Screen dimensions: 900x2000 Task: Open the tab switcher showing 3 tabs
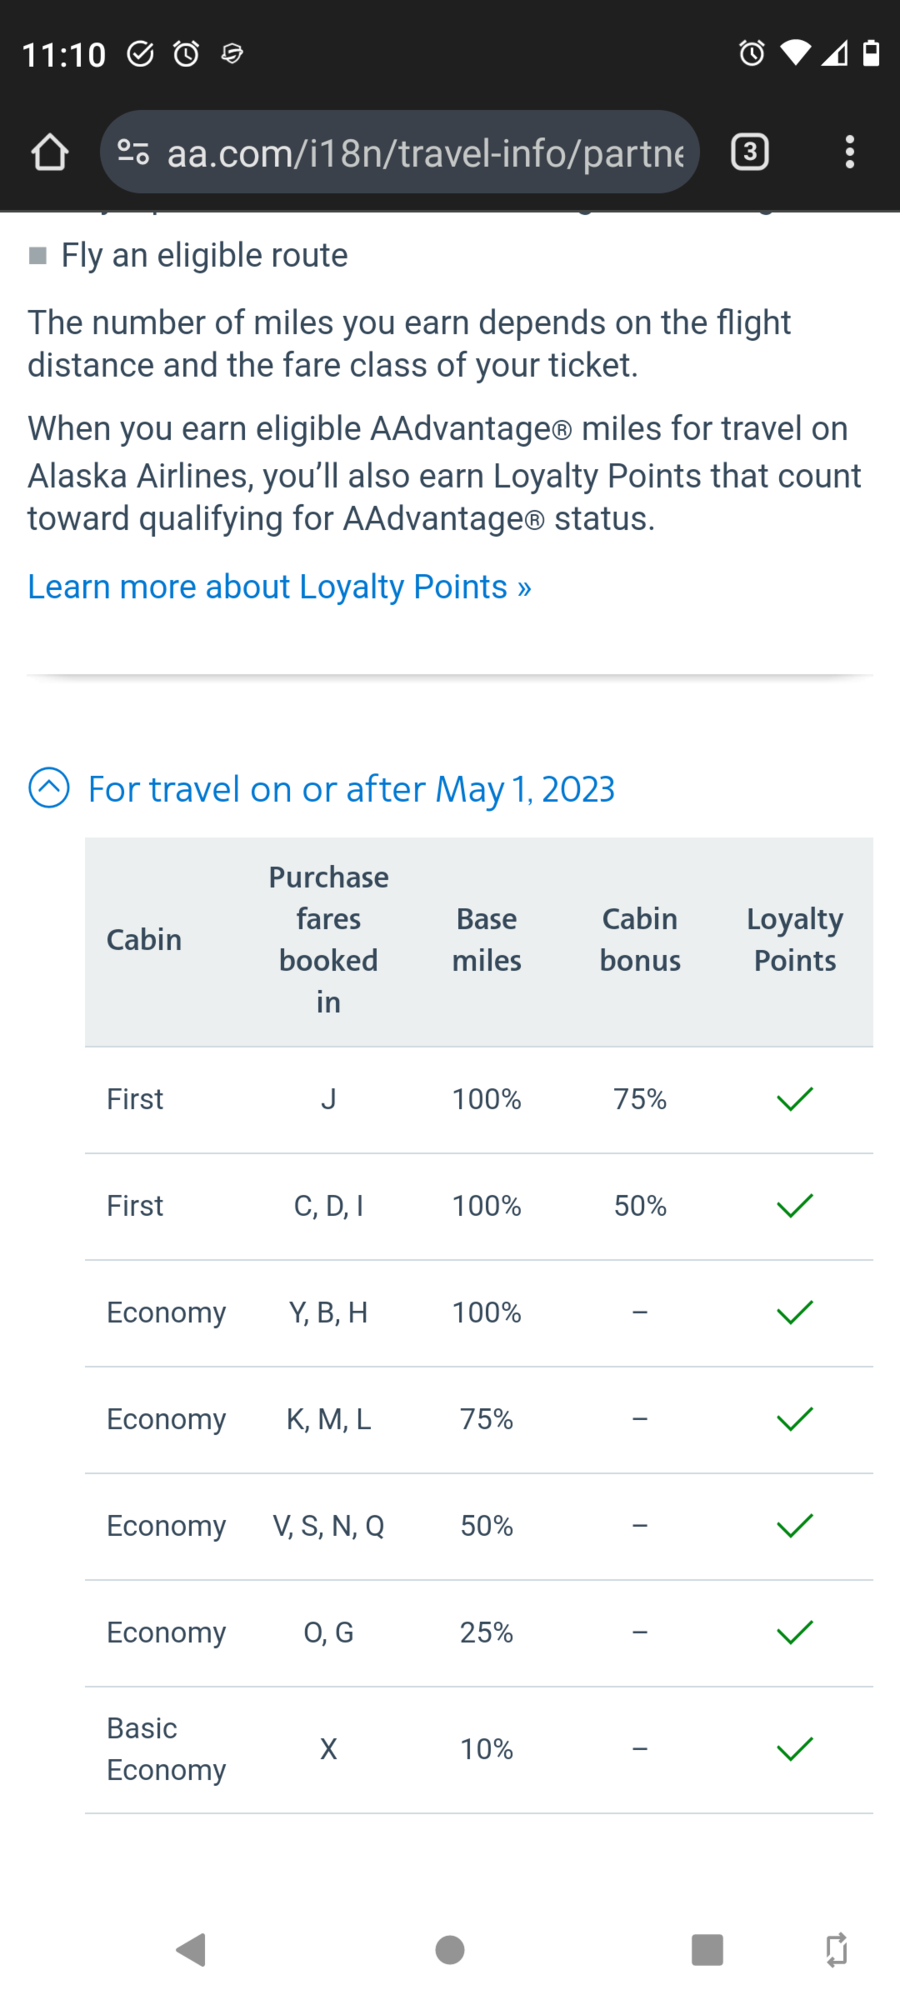pyautogui.click(x=750, y=152)
